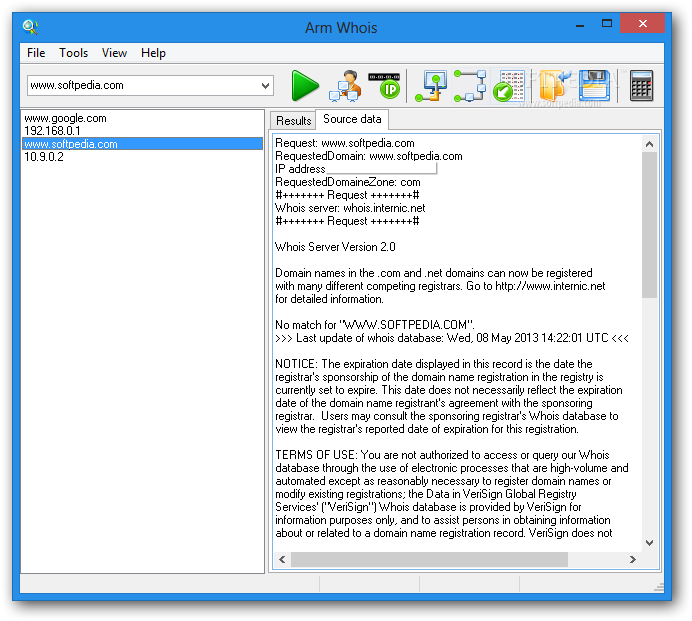Click the trace route nodes icon

point(470,86)
